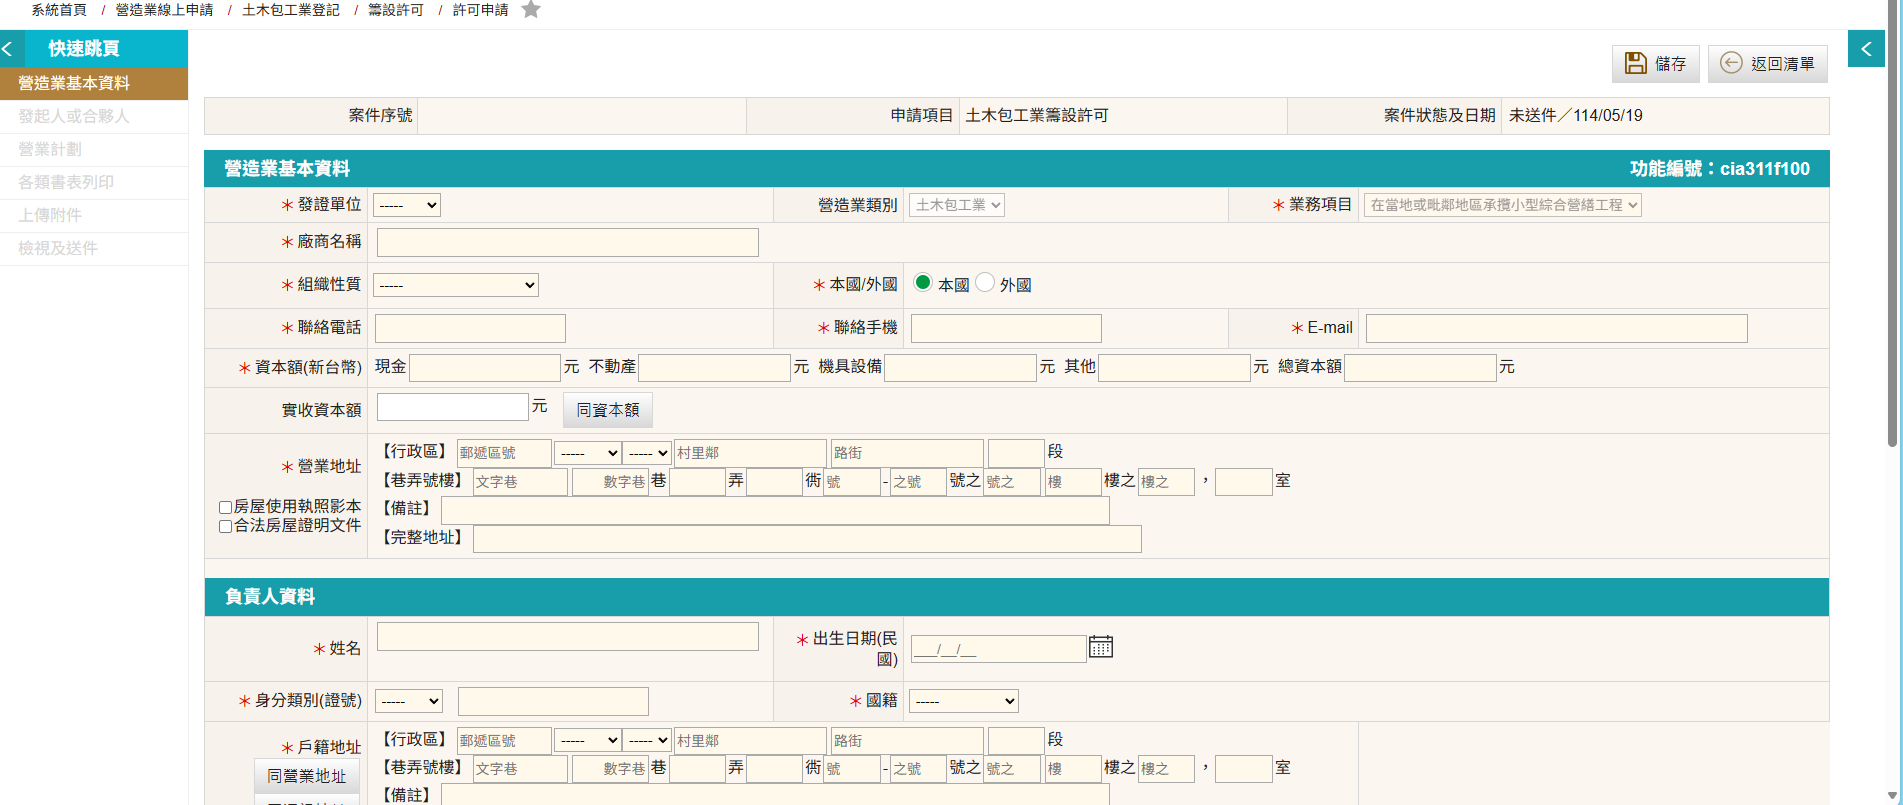Click the top-right panel collapse arrow

(x=1866, y=48)
